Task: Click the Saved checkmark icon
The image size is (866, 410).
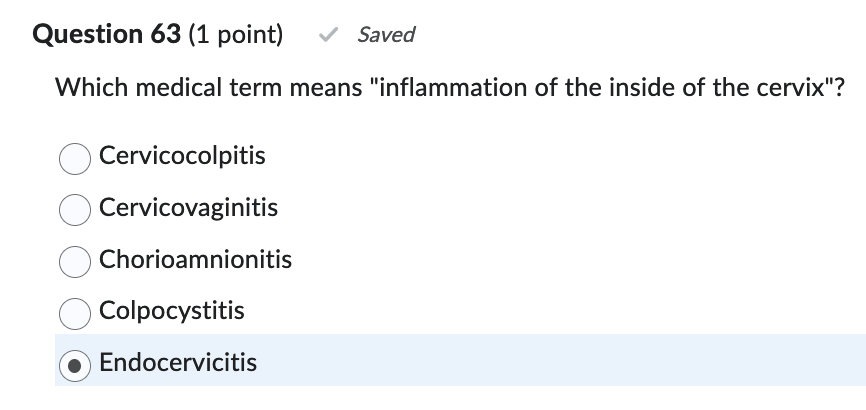Action: point(326,35)
